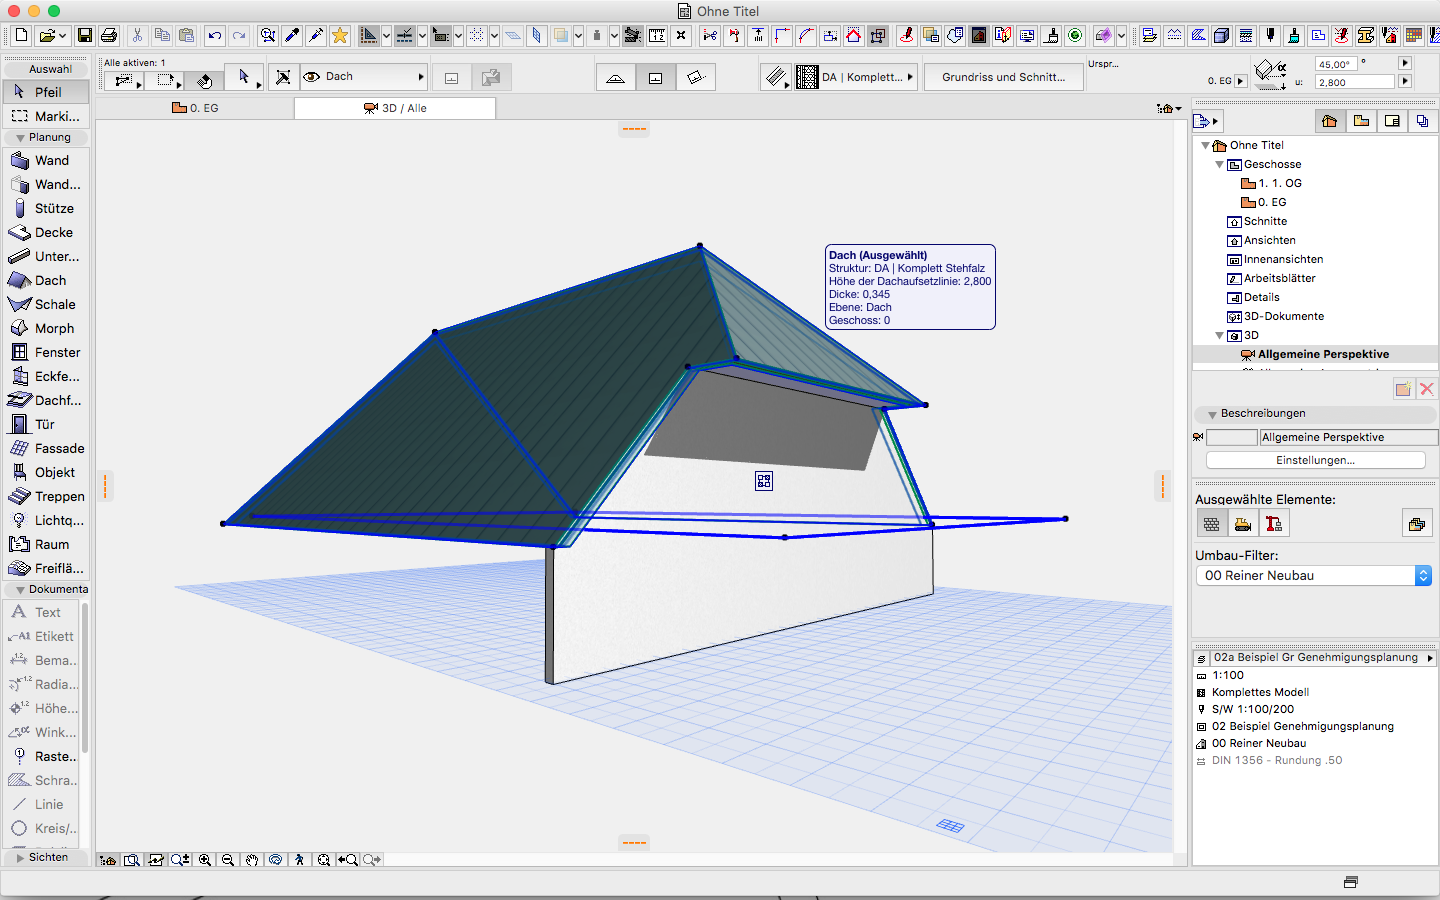Click the pipette (pick up parameters) icon
Viewport: 1440px width, 900px height.
(x=292, y=36)
